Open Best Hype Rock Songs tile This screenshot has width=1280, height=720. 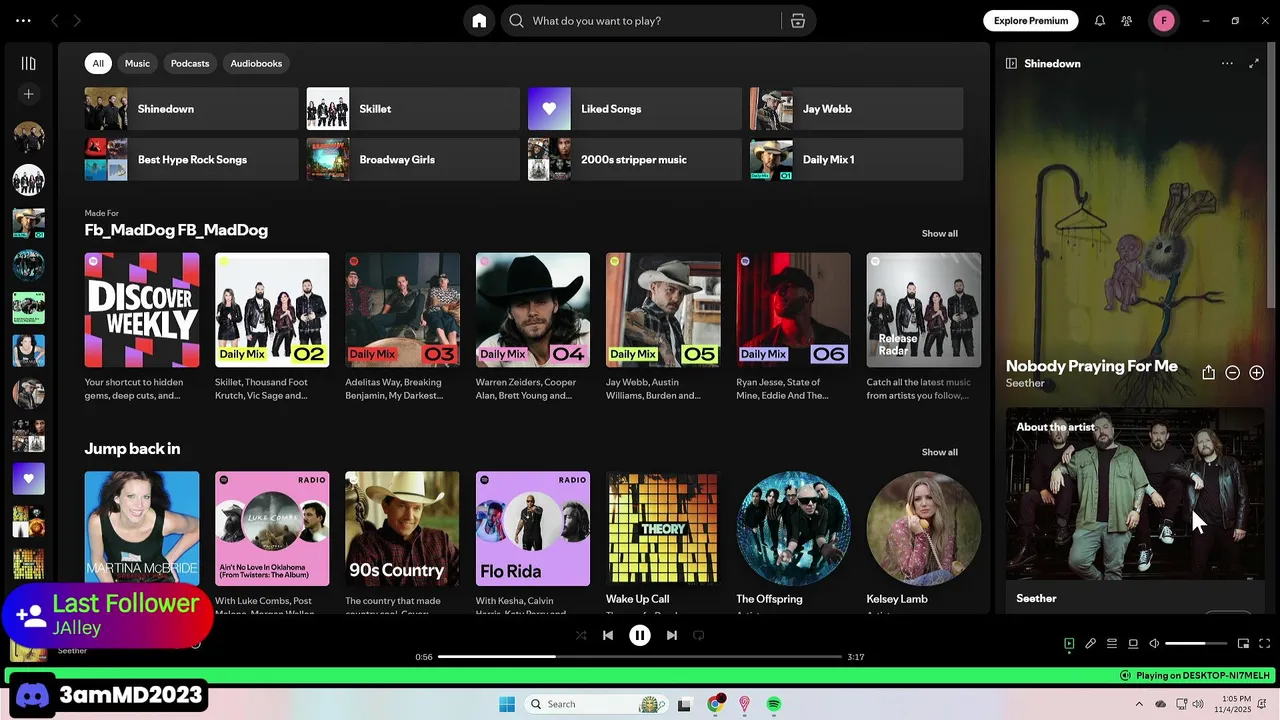pyautogui.click(x=191, y=160)
